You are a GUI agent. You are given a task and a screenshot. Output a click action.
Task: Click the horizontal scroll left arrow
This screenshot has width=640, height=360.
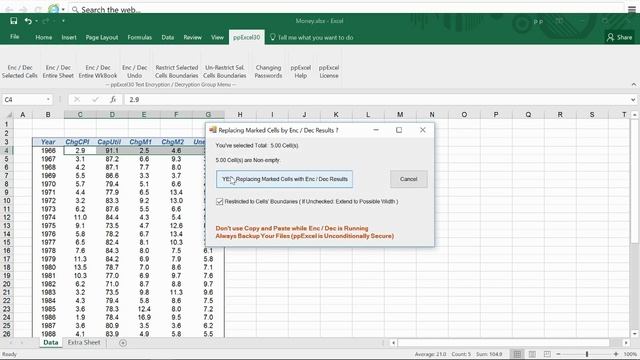point(393,343)
